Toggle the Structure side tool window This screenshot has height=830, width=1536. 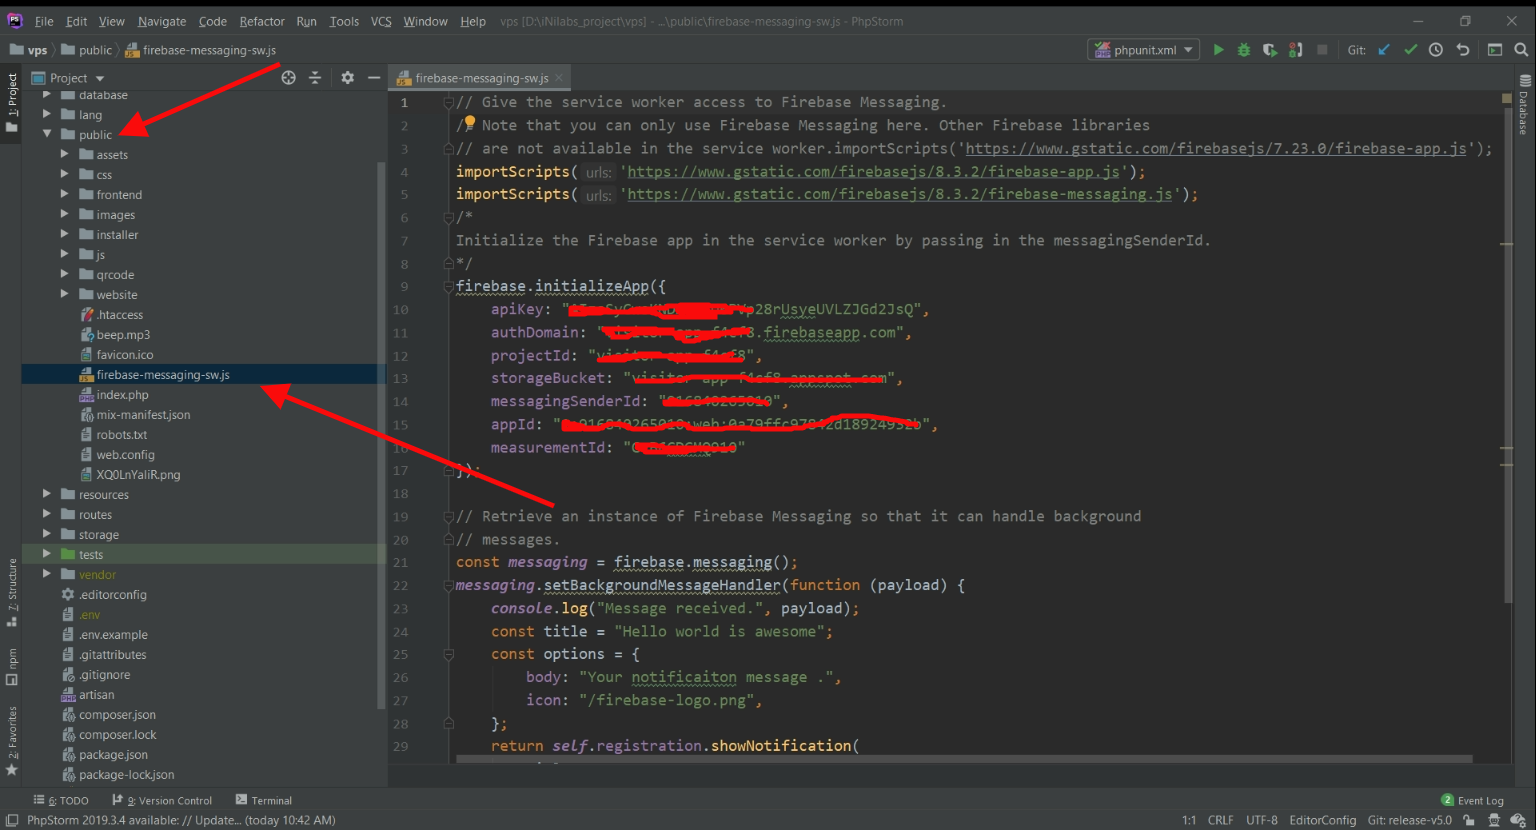pos(12,592)
